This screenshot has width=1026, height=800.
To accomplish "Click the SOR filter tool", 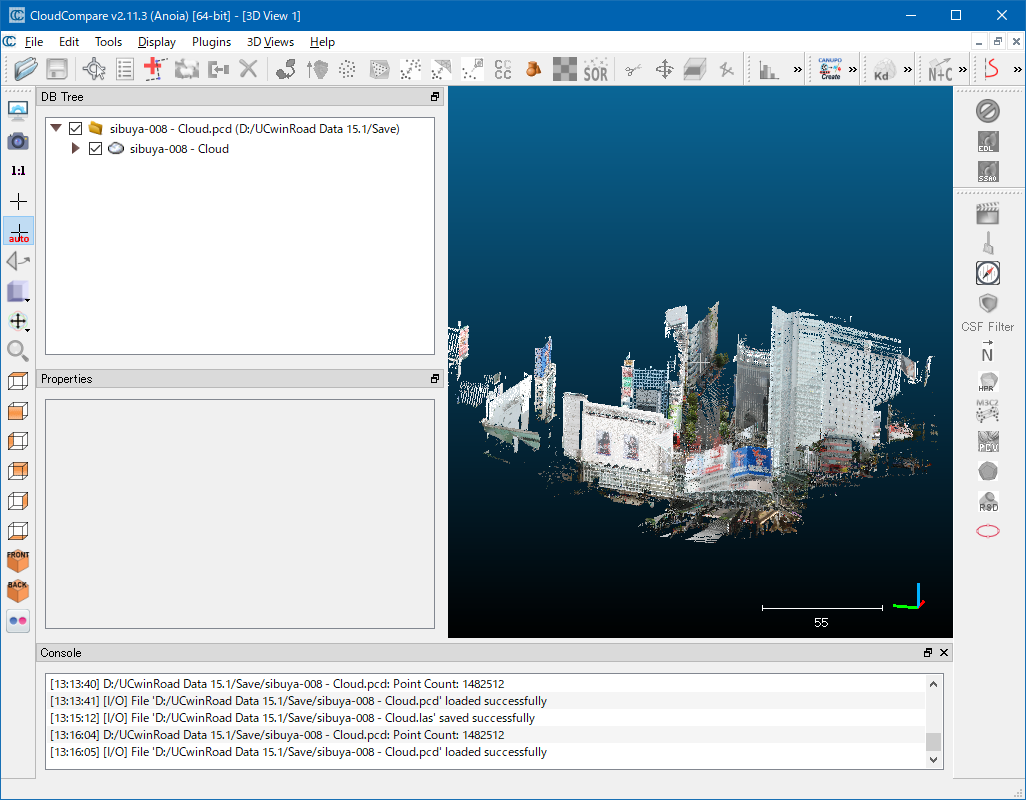I will click(595, 70).
